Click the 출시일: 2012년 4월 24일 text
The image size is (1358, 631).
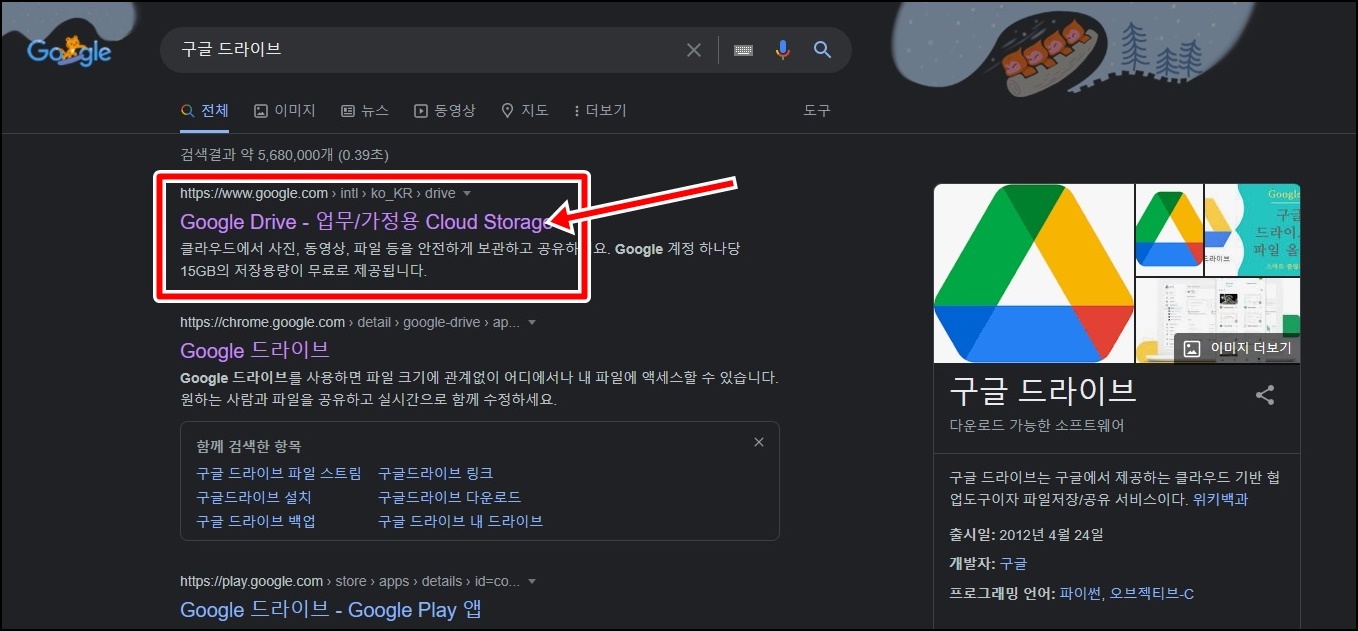(1026, 534)
